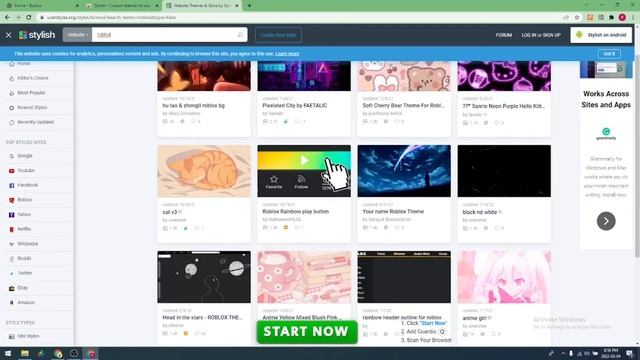Image resolution: width=640 pixels, height=360 pixels.
Task: Open Your name Roblox Theme thumbnail
Action: click(x=404, y=171)
